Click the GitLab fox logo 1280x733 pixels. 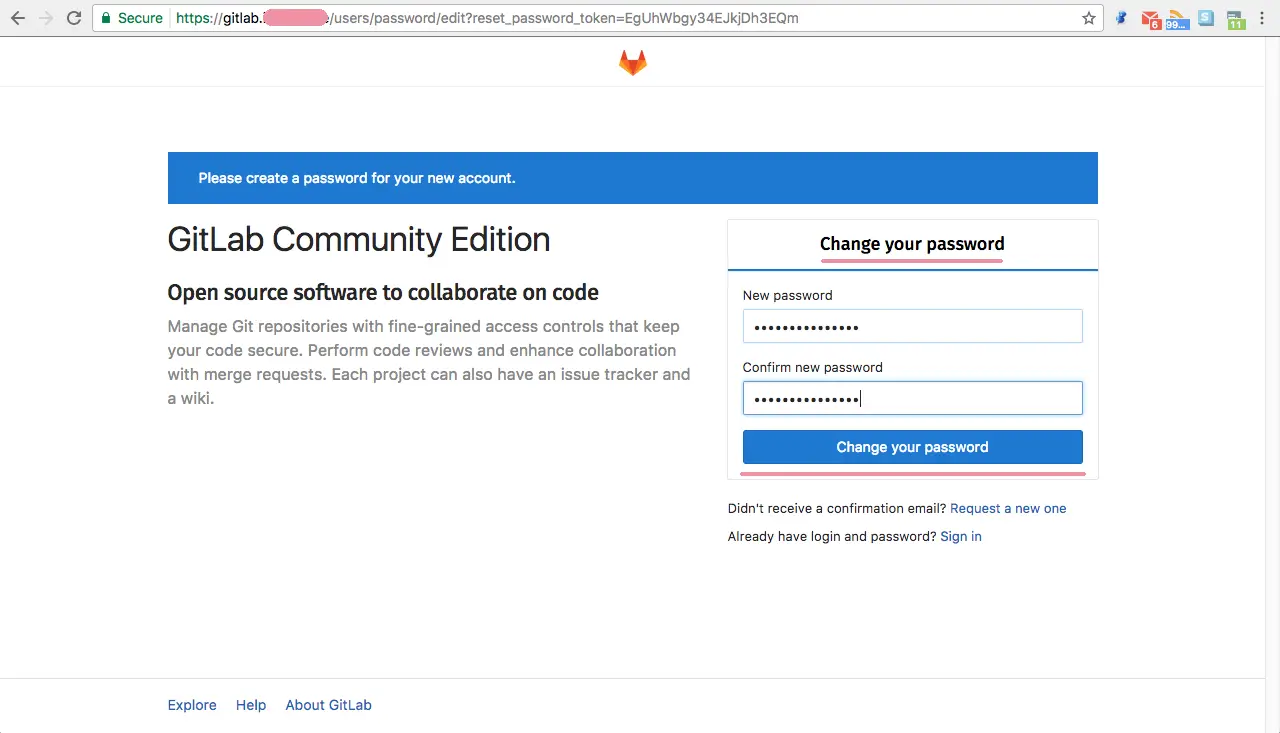[x=633, y=63]
